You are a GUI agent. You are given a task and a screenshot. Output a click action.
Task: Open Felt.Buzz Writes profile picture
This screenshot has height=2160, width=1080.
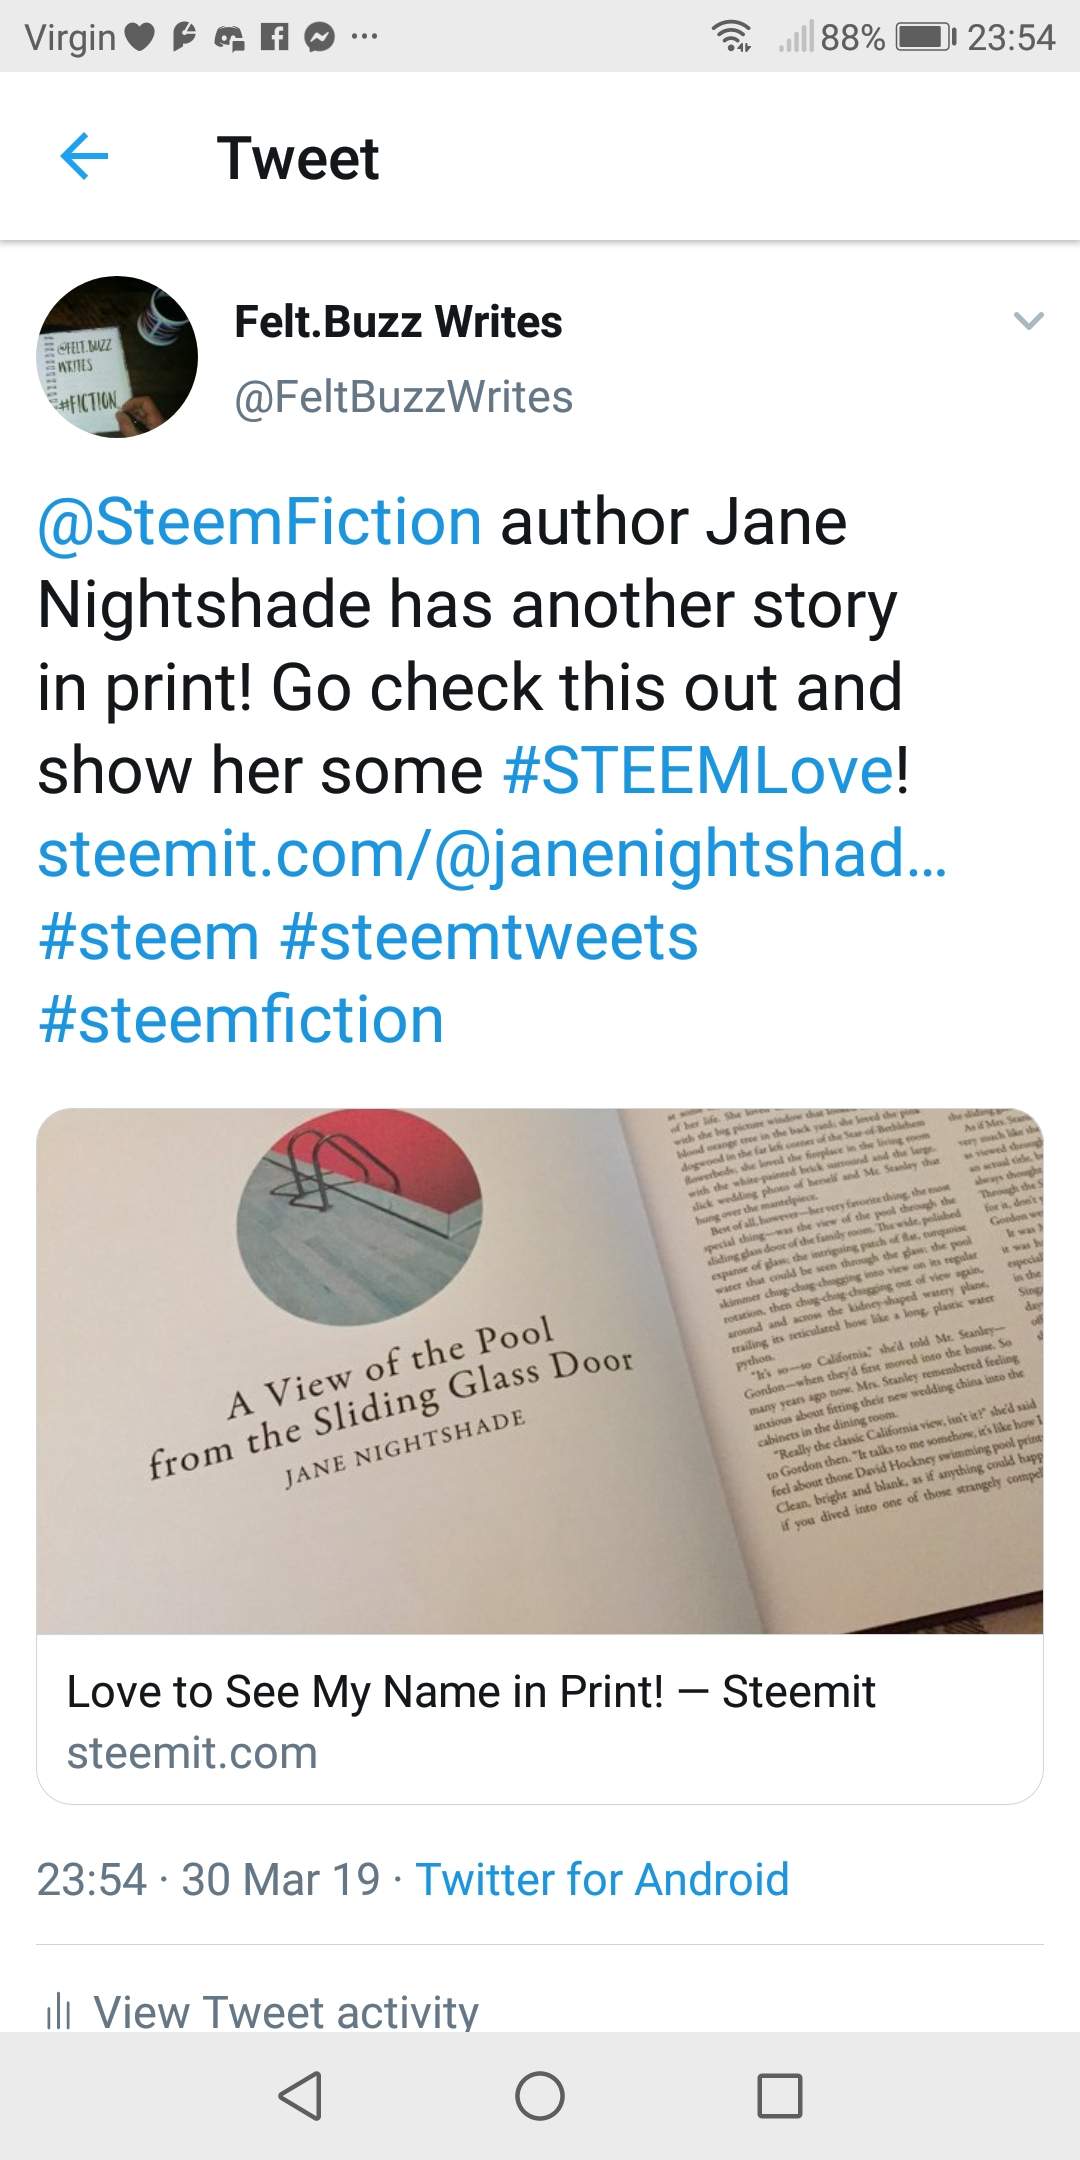click(117, 357)
